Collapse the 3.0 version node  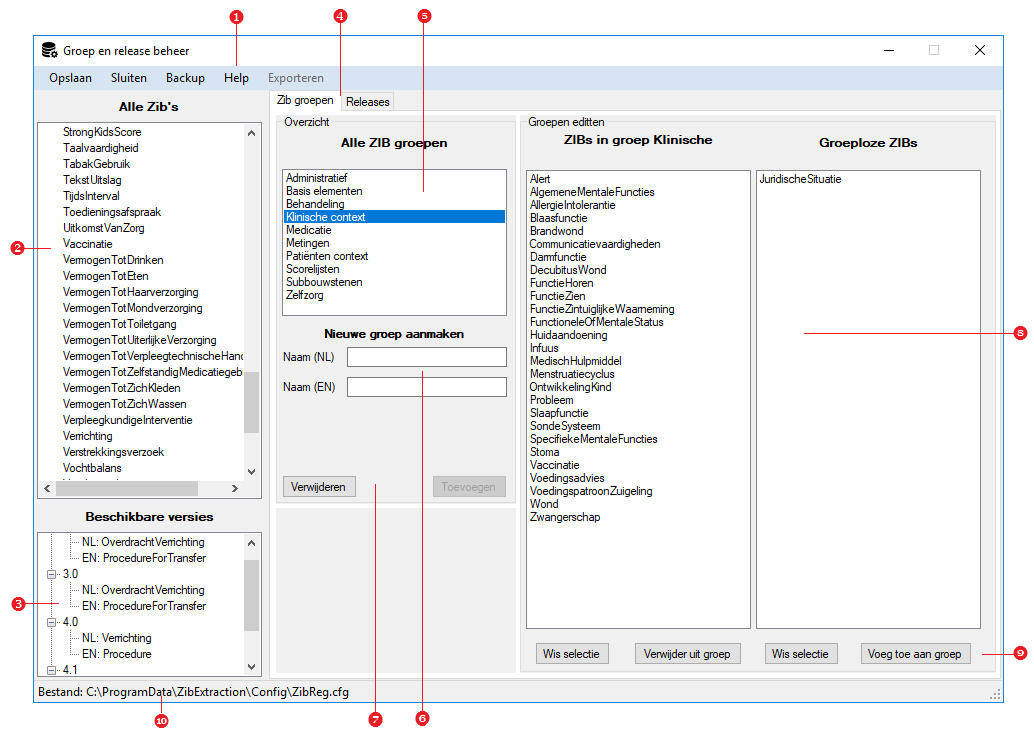click(51, 574)
